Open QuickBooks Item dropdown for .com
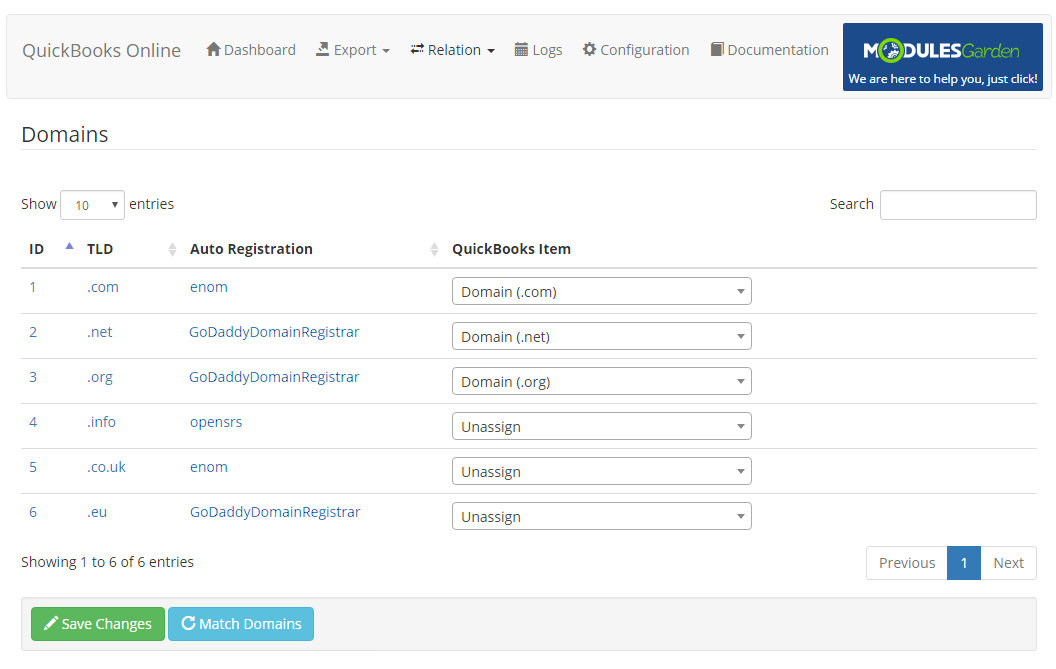The width and height of the screenshot is (1056, 669). coord(601,292)
